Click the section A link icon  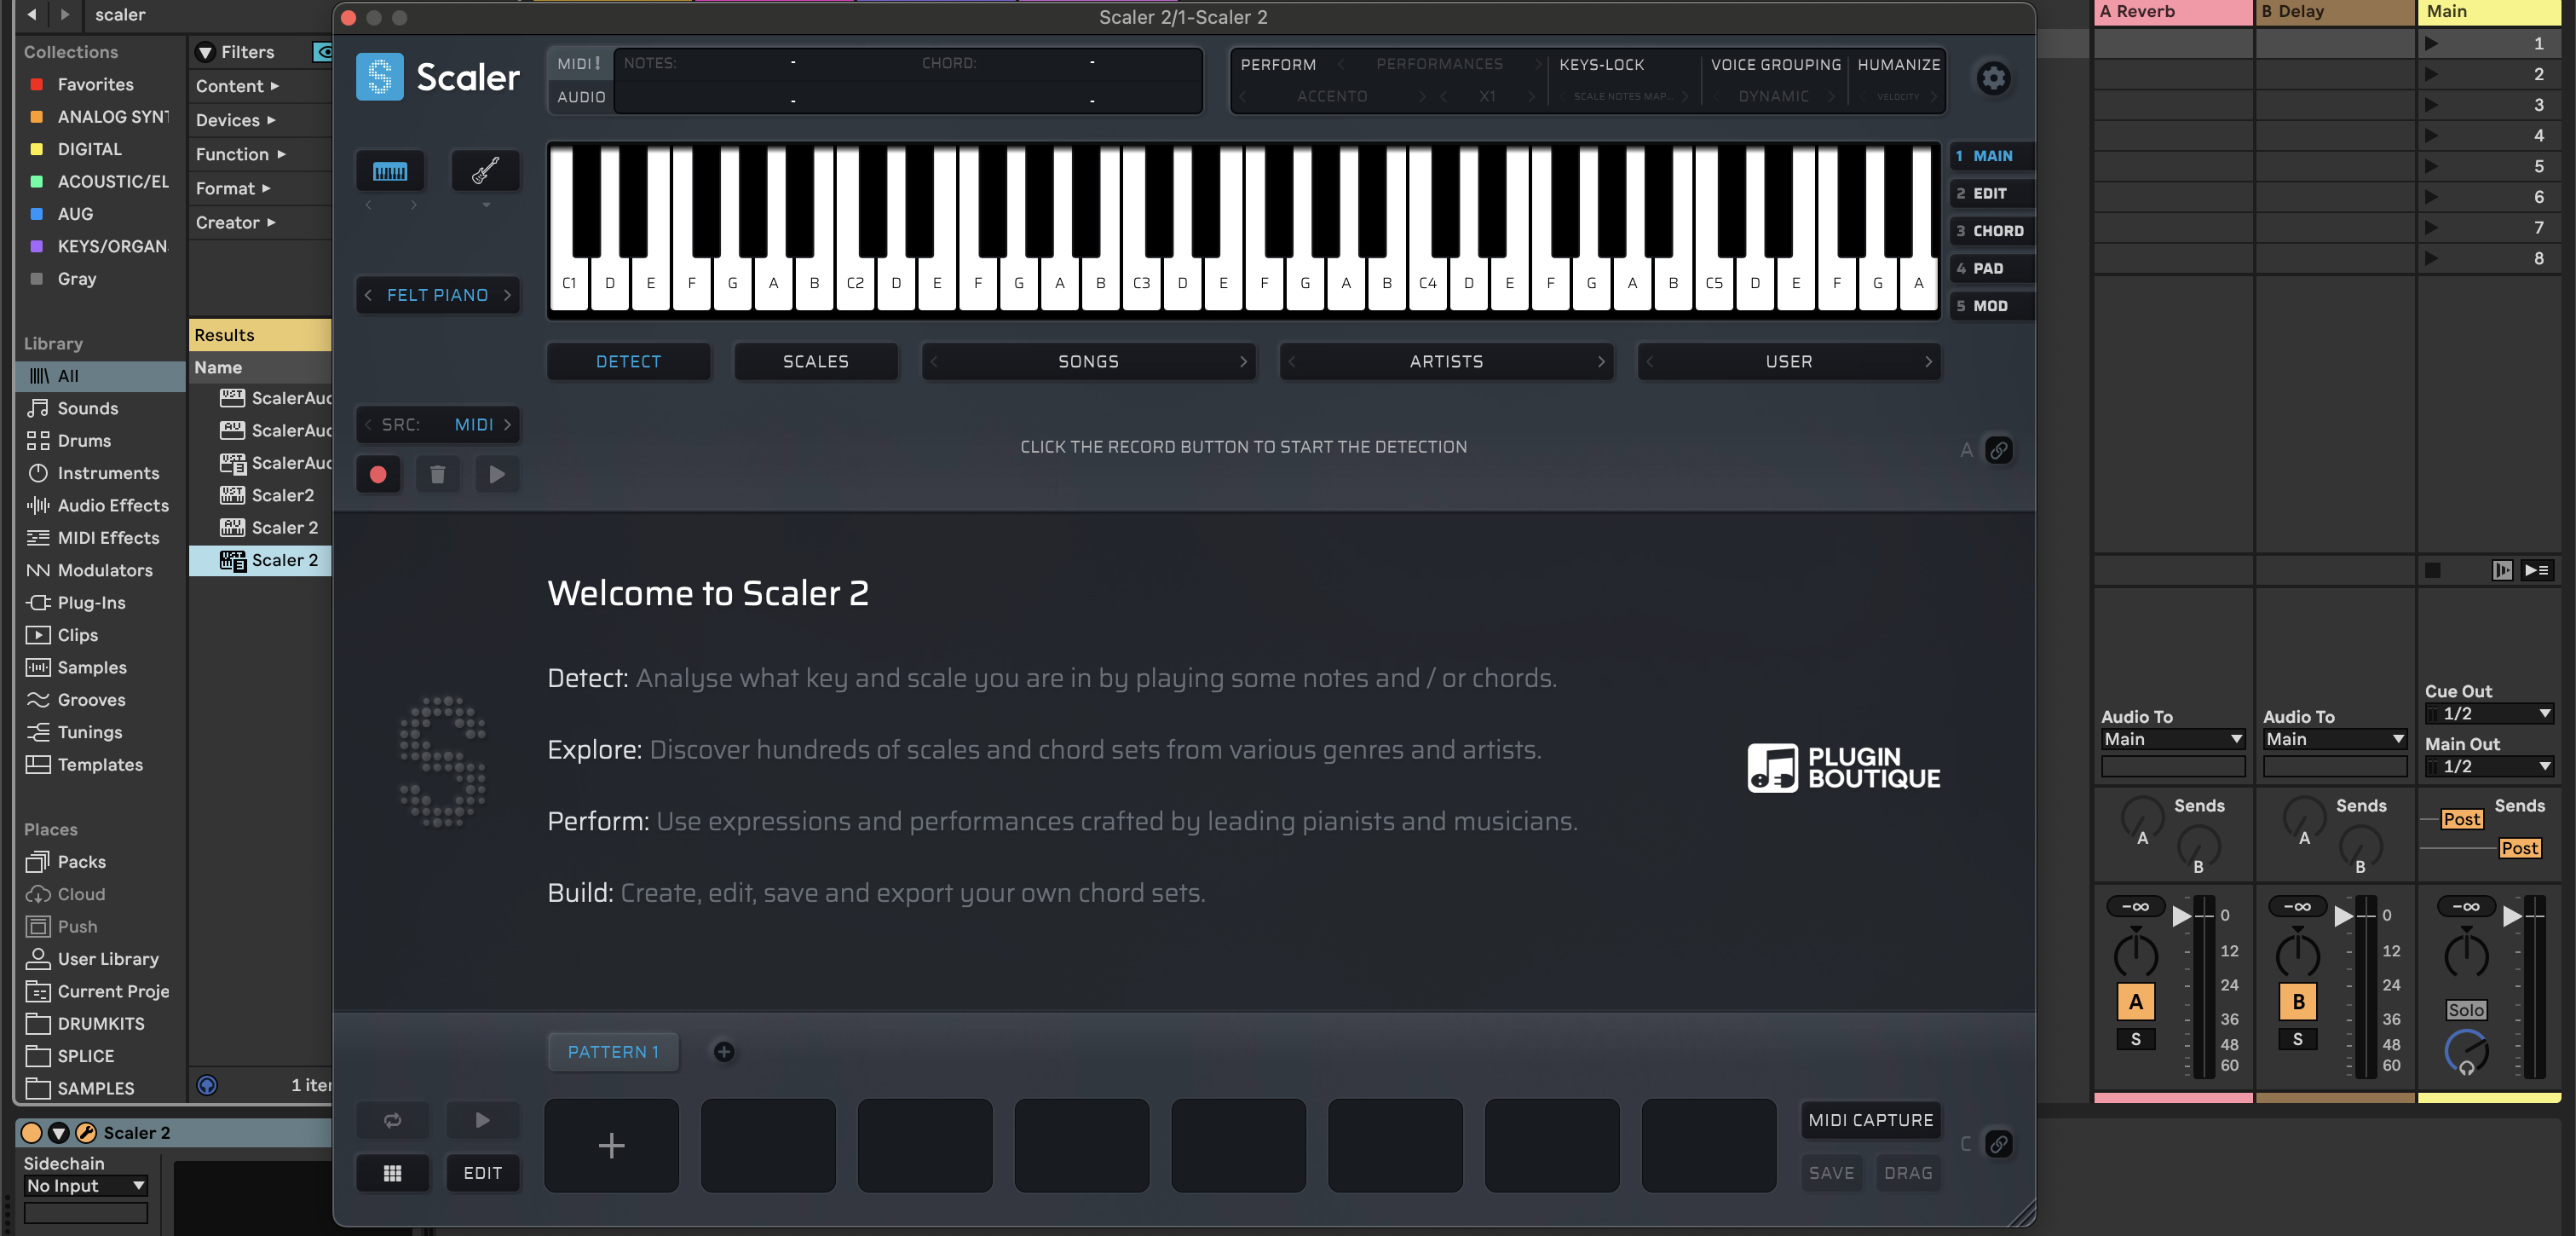coord(1998,450)
